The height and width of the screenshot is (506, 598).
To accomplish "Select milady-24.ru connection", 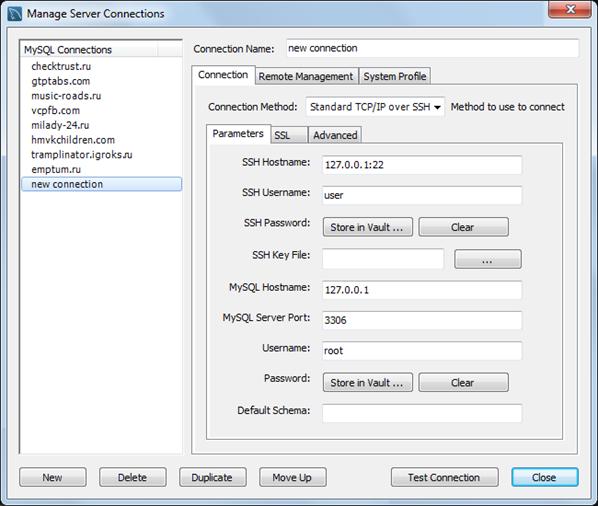I will 102,125.
